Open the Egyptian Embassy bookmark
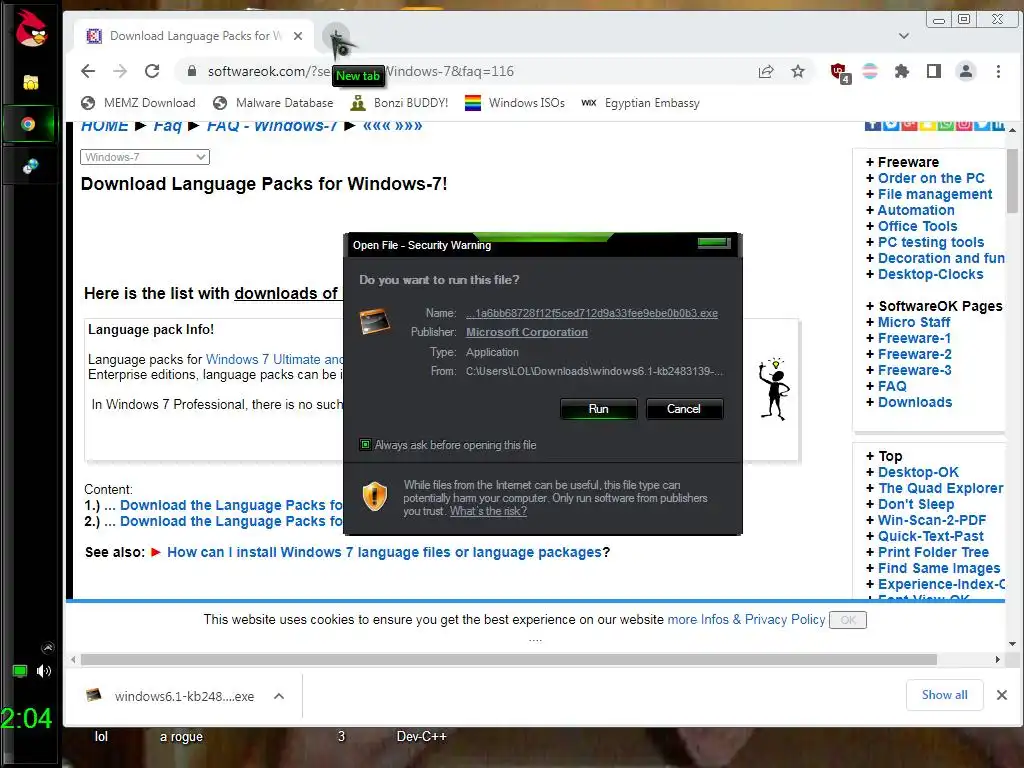The height and width of the screenshot is (768, 1024). (x=641, y=103)
